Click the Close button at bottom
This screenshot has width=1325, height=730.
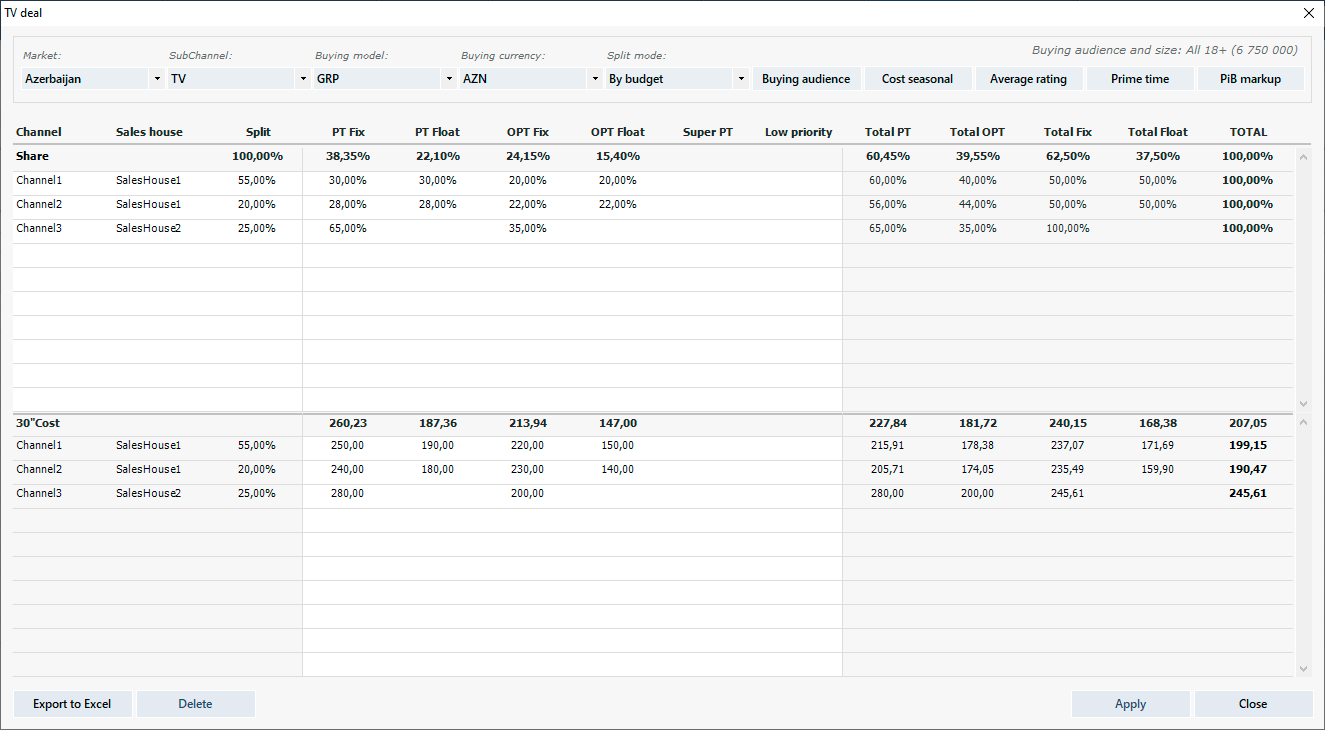[1253, 704]
